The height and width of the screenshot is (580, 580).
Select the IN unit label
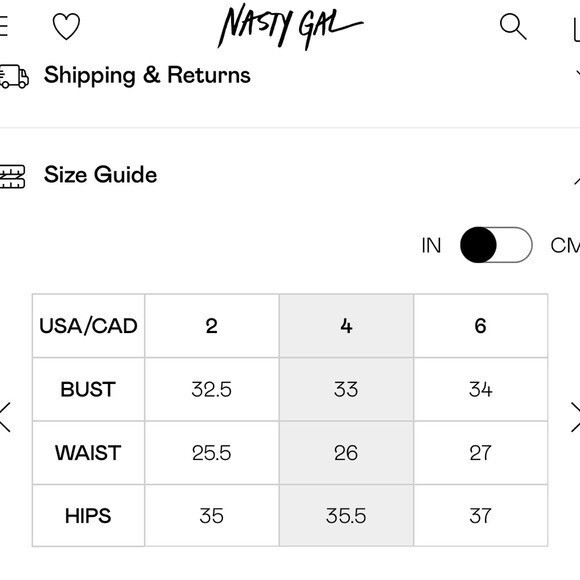point(431,245)
